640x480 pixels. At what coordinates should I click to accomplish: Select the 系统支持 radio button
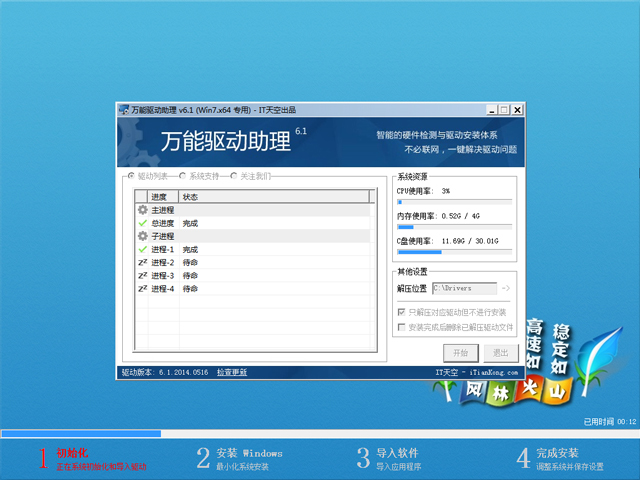[183, 176]
